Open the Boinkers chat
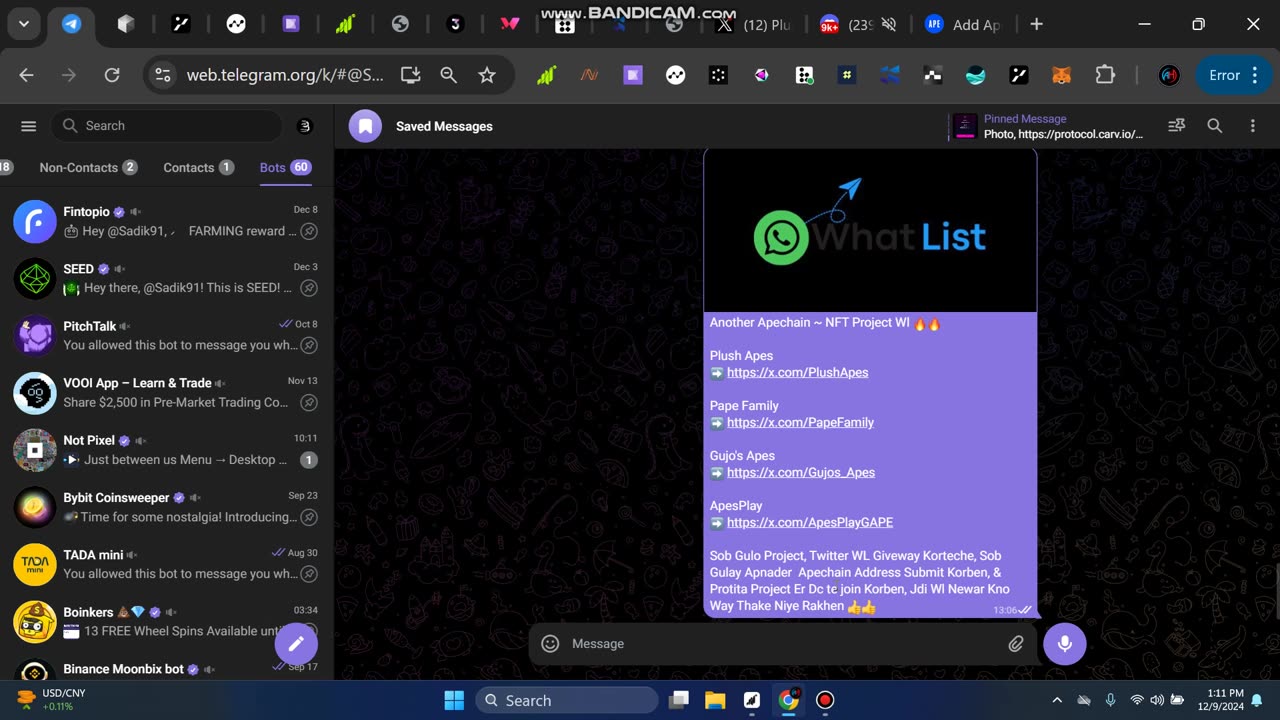The image size is (1280, 720). 167,621
